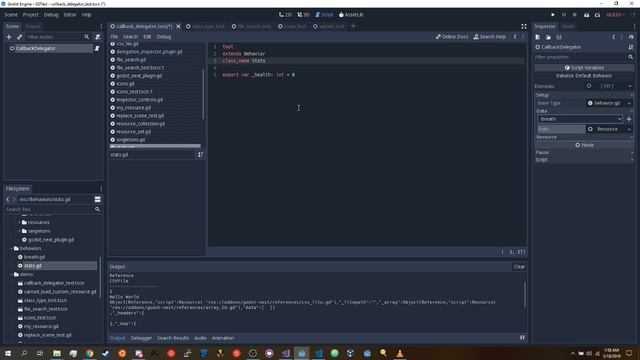Pause the running scene
The height and width of the screenshot is (360, 640).
pyautogui.click(x=564, y=15)
